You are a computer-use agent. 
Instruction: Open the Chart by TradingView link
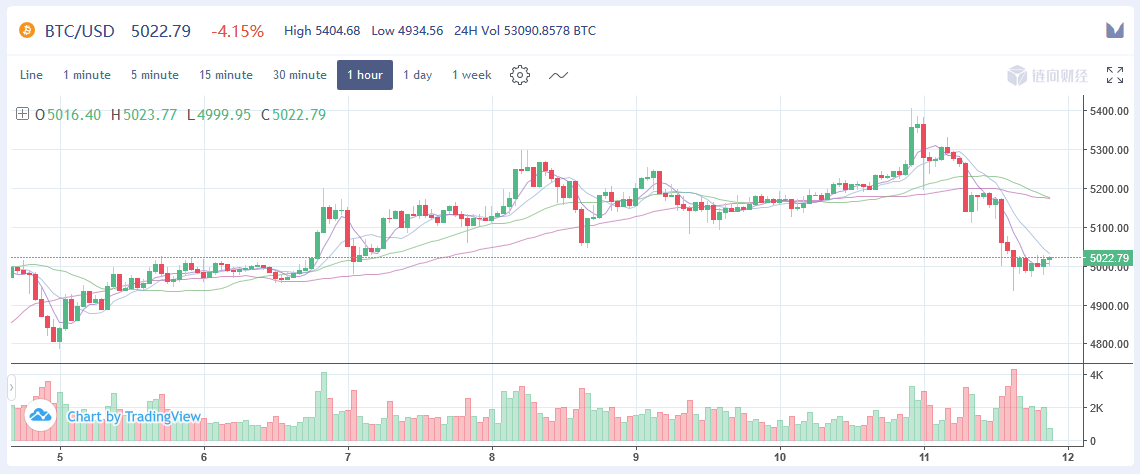point(134,416)
